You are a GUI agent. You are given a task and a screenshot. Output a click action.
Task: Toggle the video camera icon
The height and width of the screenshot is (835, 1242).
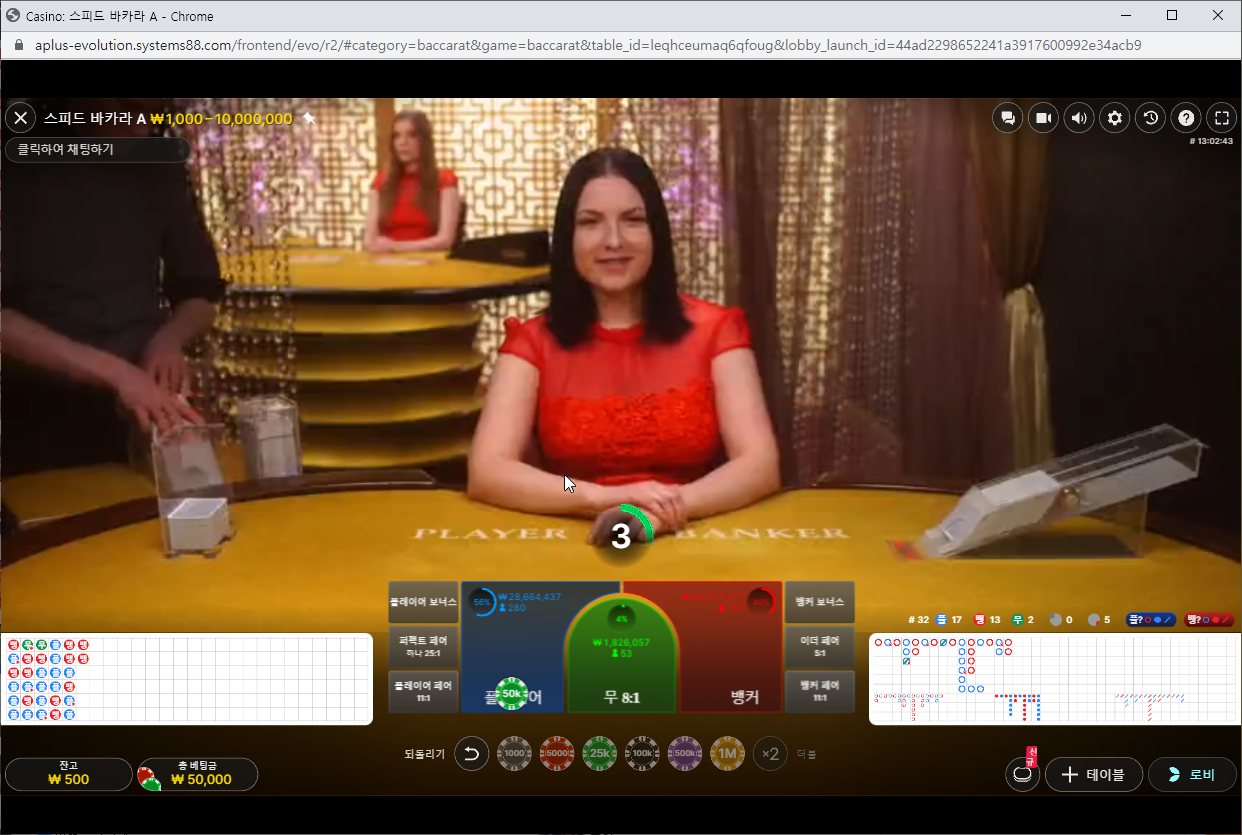[1043, 118]
